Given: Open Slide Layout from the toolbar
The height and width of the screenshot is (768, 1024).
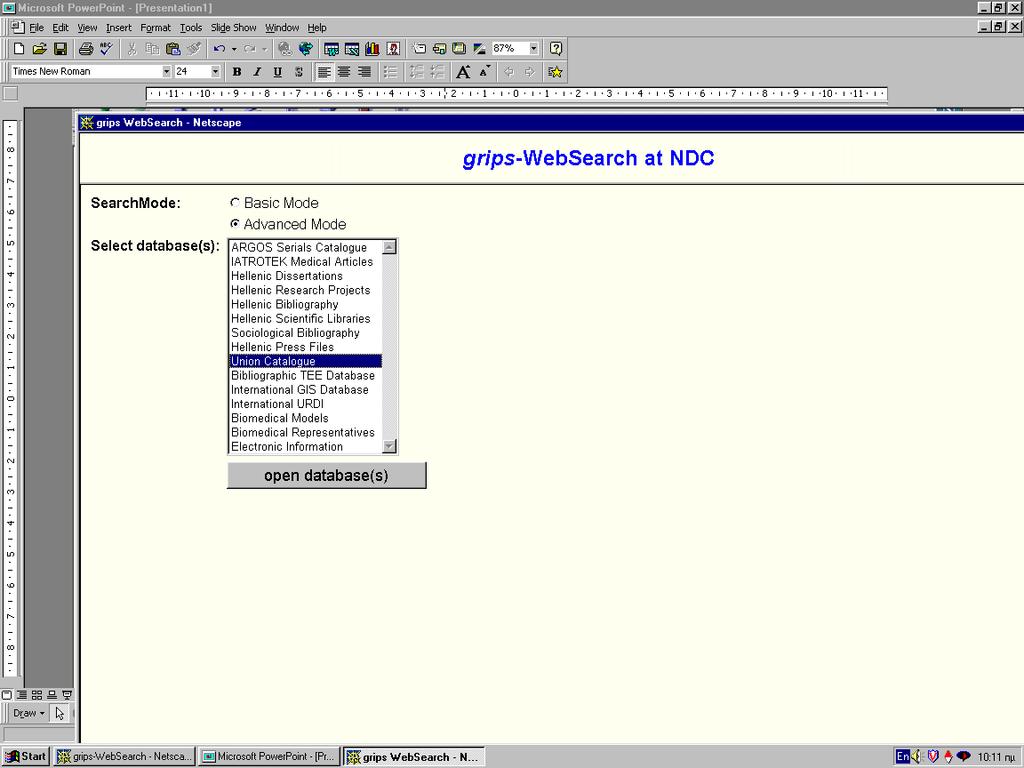Looking at the screenshot, I should pos(439,48).
